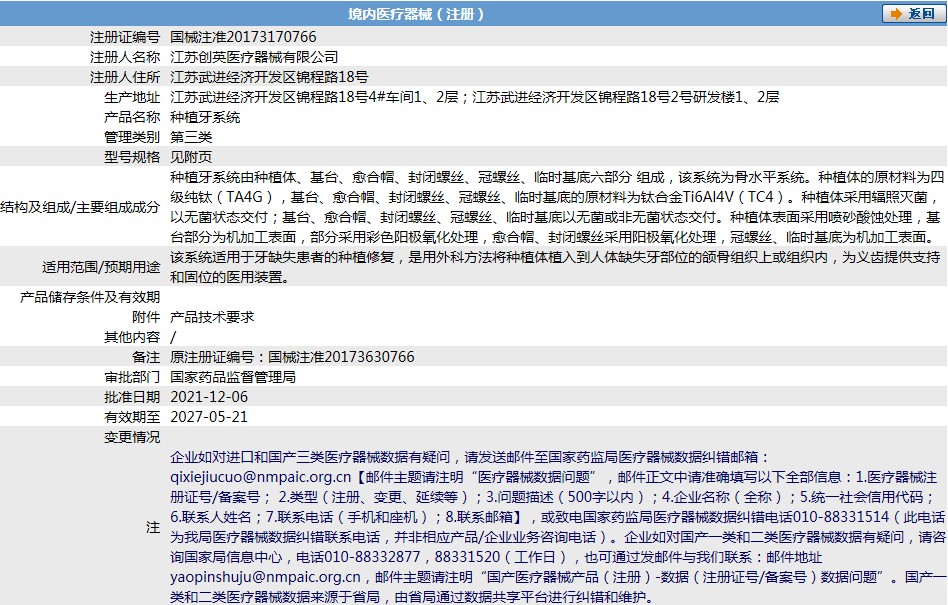This screenshot has width=948, height=605.
Task: Click intended use text starting 该系统适用于牙缺失患者
Action: click(x=555, y=267)
